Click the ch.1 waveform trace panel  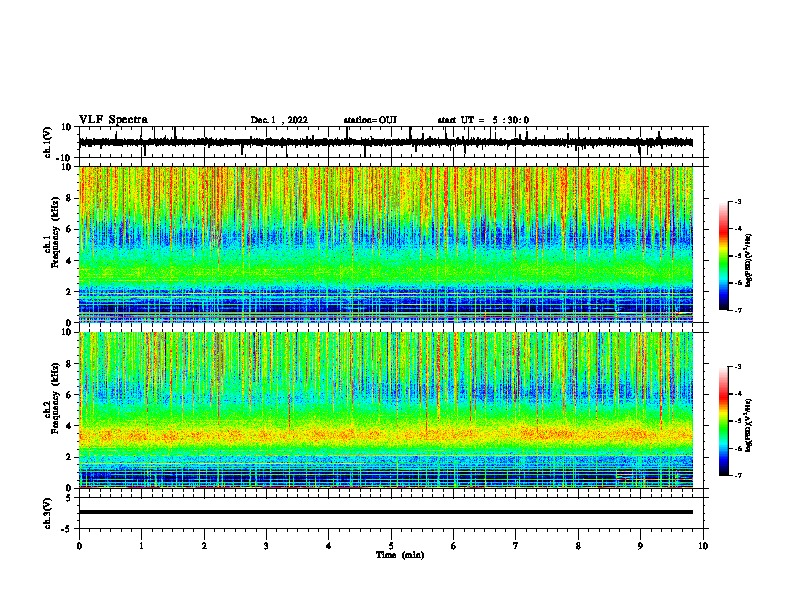(x=391, y=142)
